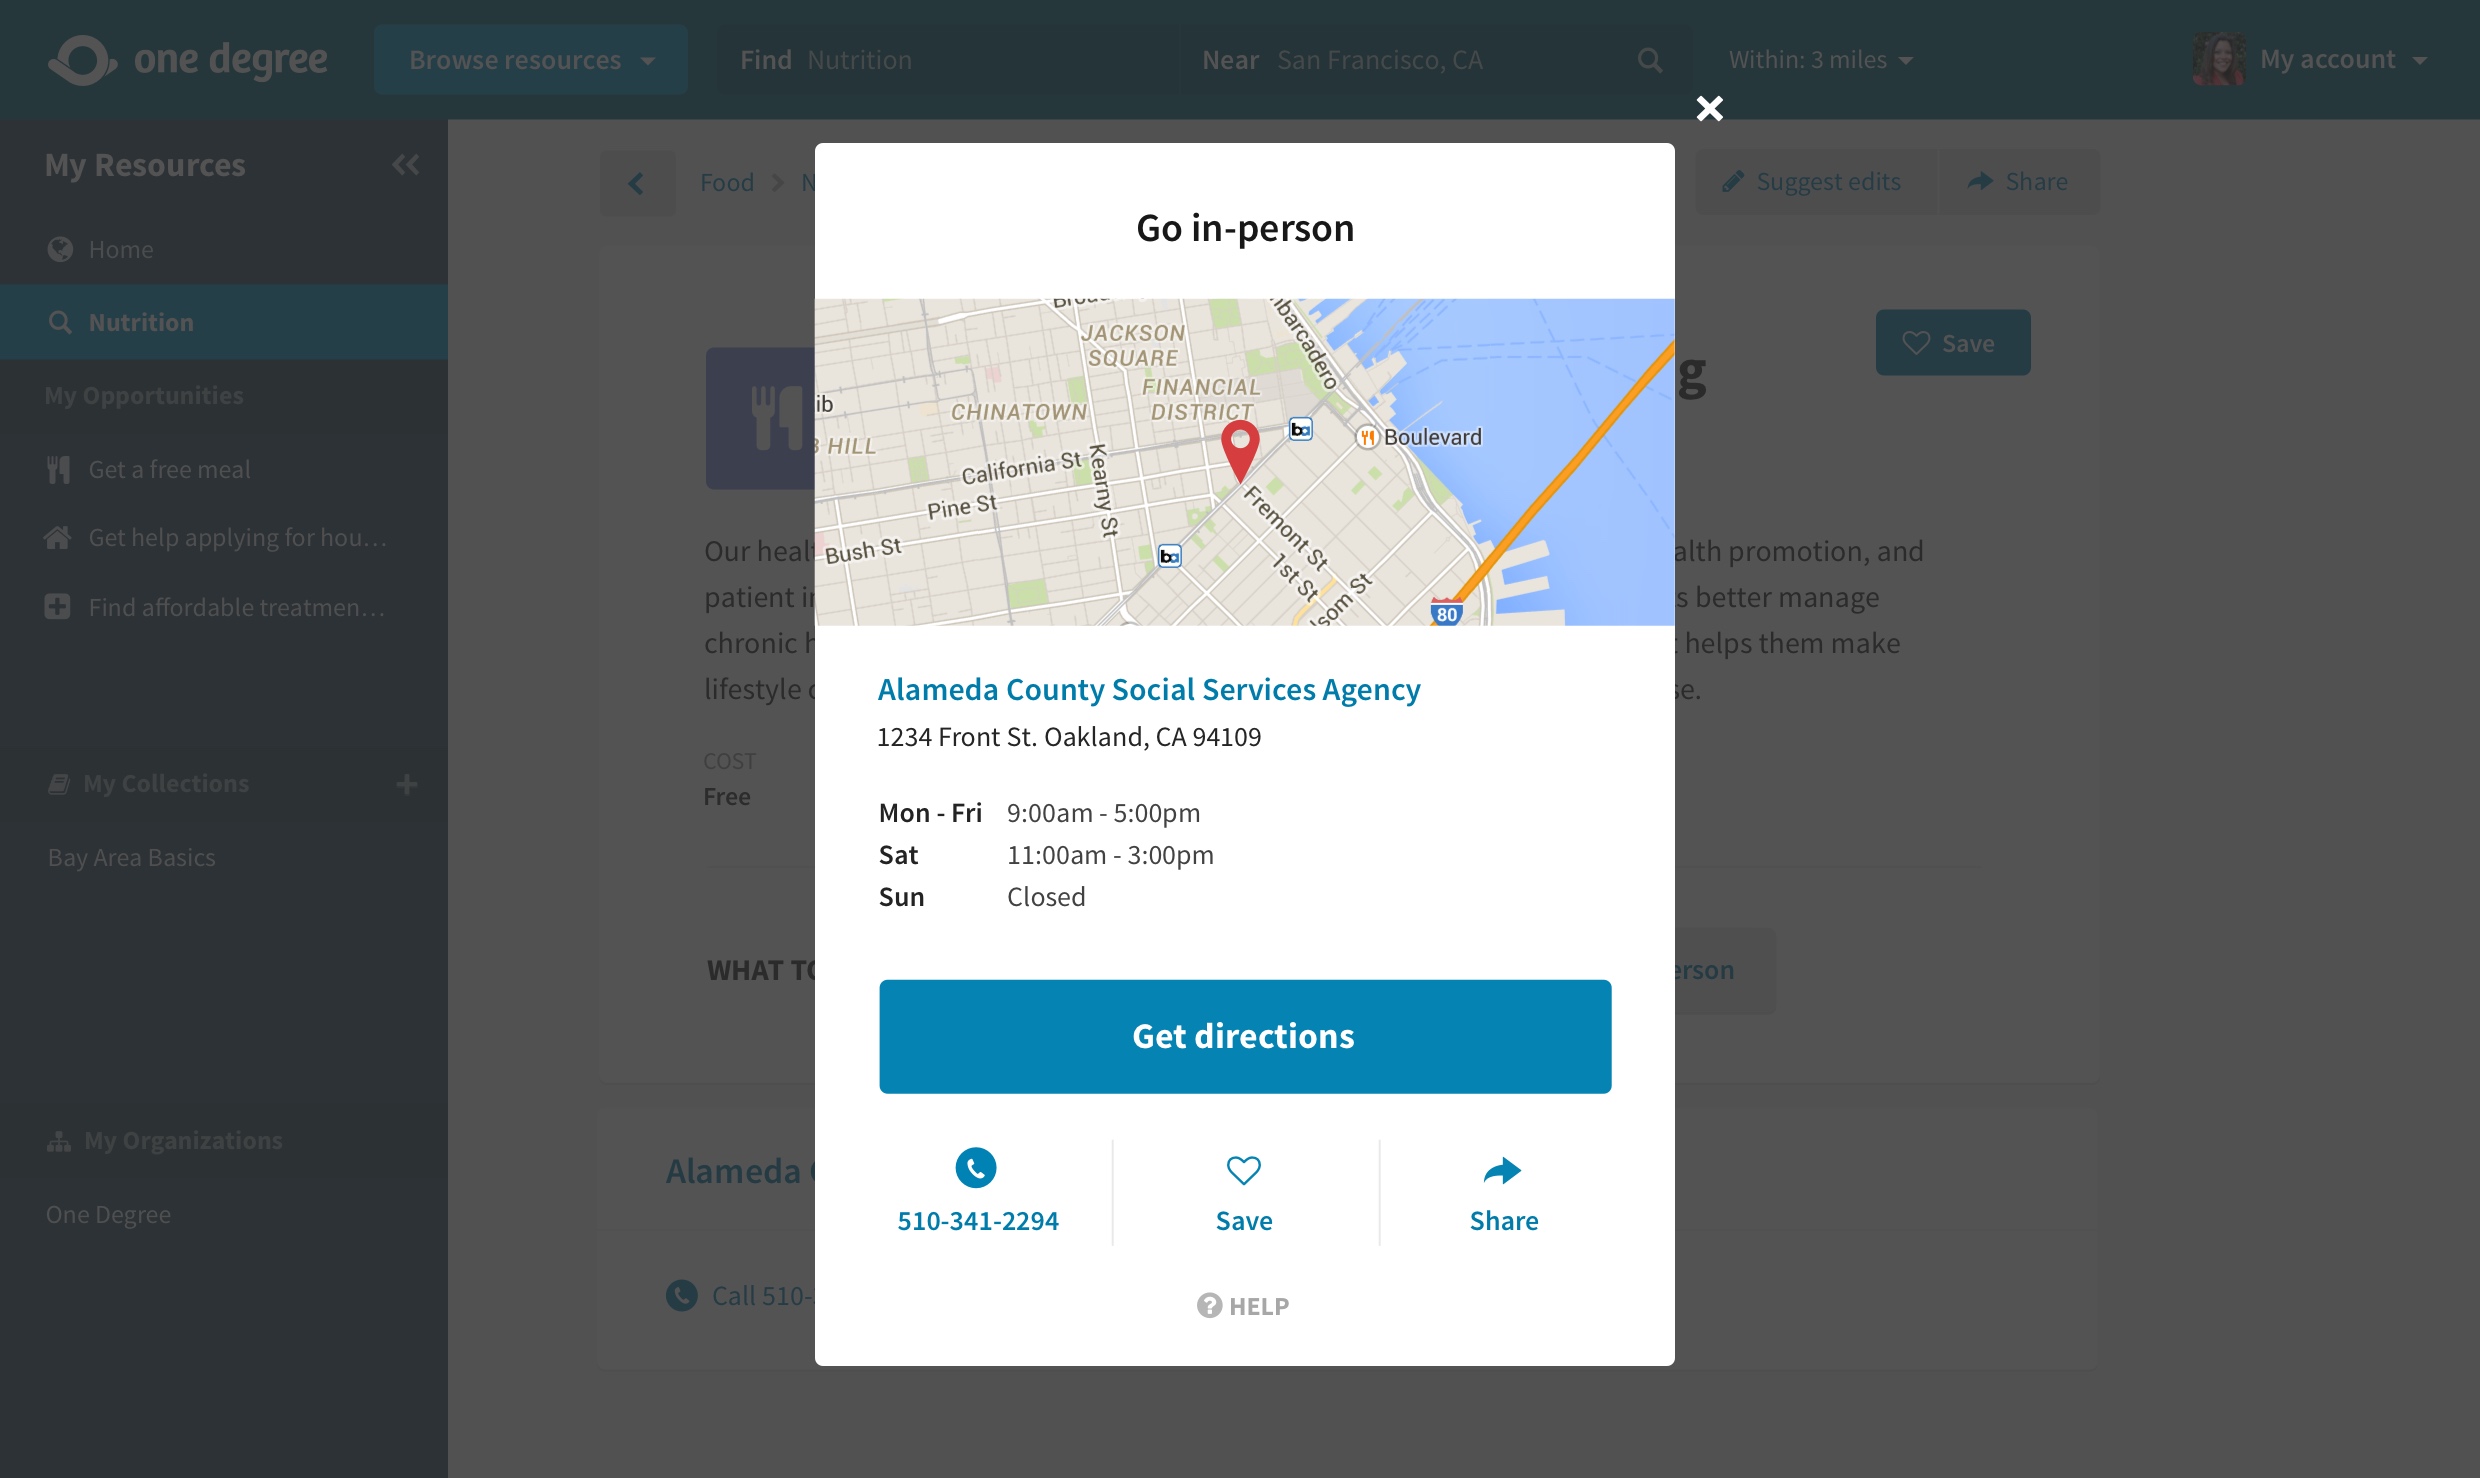Screen dimensions: 2480x1478
Task: Go to Home in sidebar
Action: (120, 249)
